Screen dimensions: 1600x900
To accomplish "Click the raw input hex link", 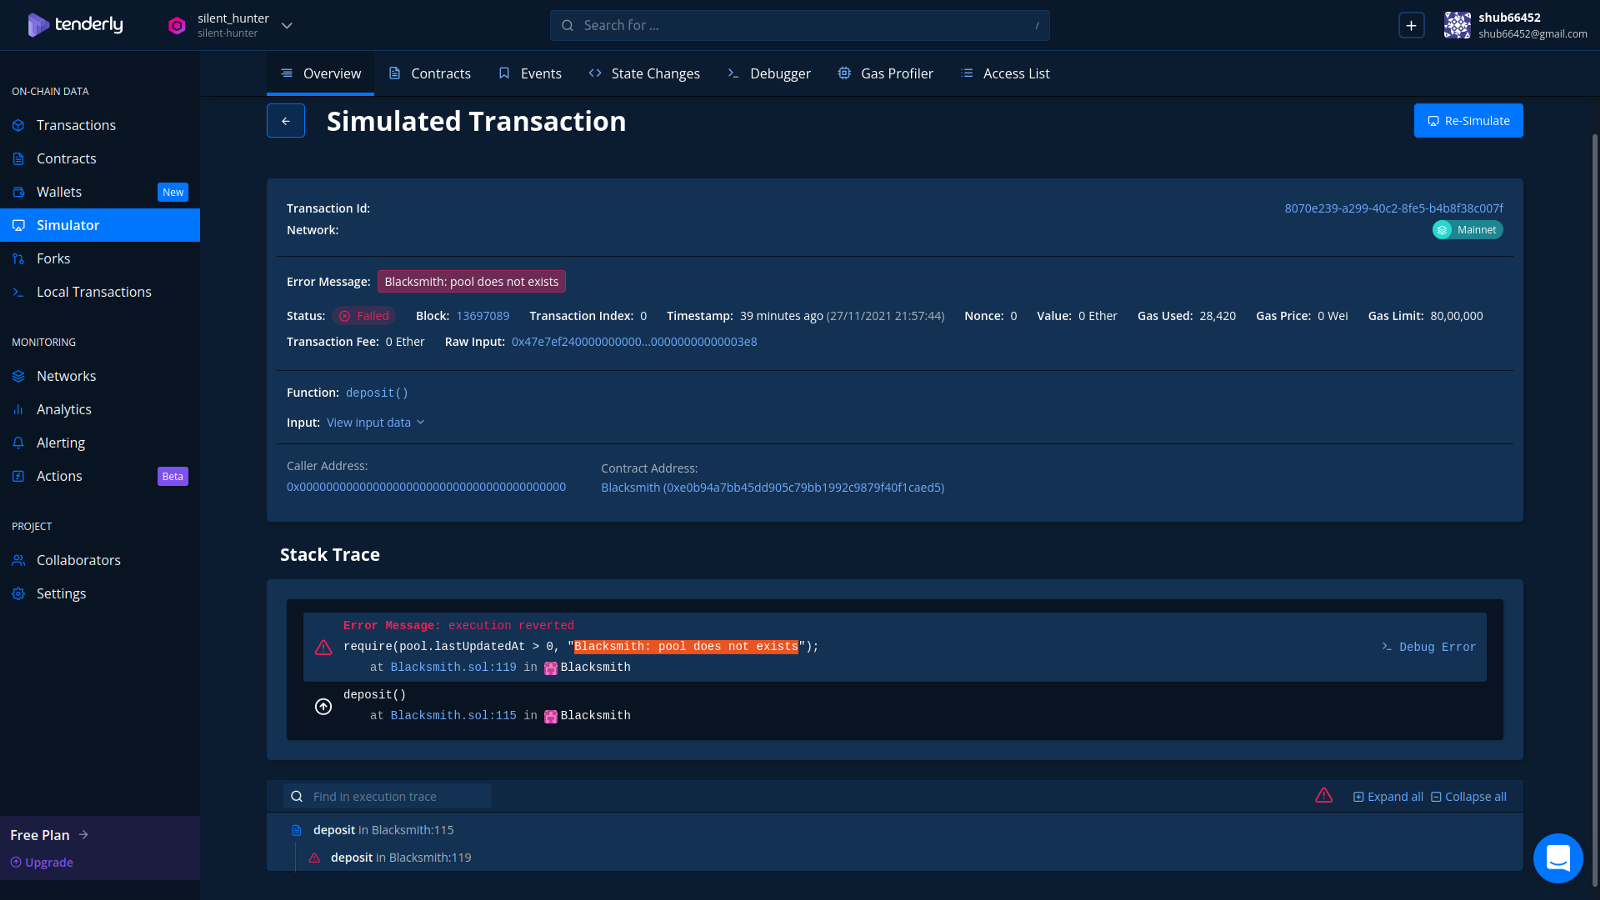I will coord(634,342).
